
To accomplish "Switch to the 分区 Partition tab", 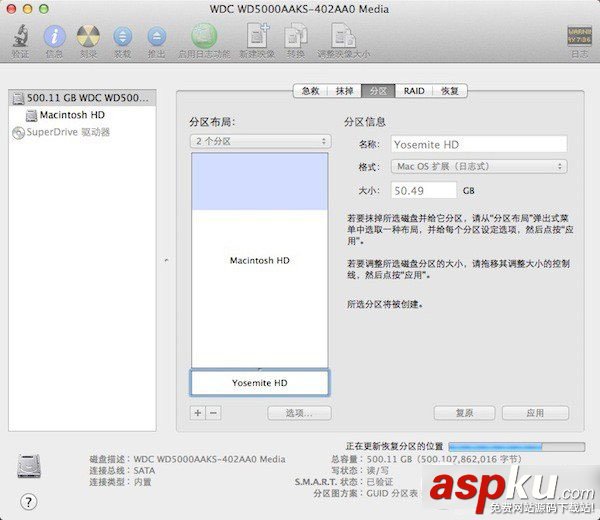I will click(378, 91).
